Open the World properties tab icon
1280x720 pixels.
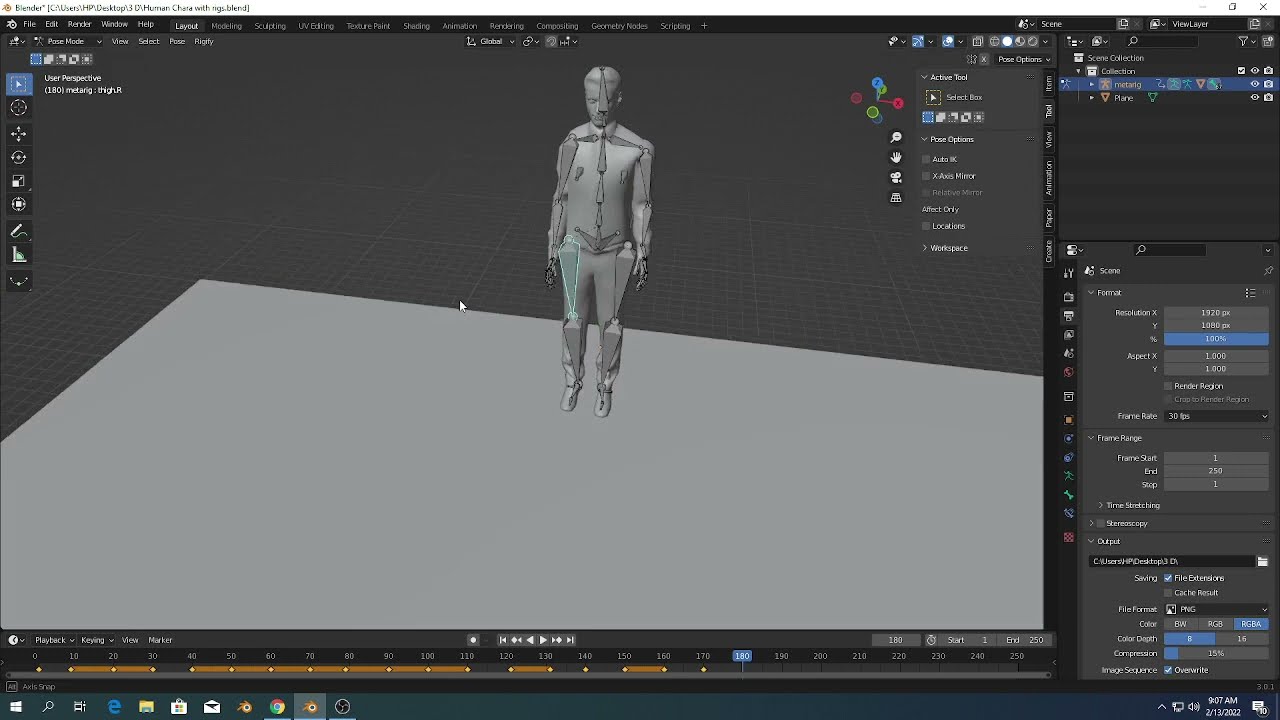tap(1069, 372)
